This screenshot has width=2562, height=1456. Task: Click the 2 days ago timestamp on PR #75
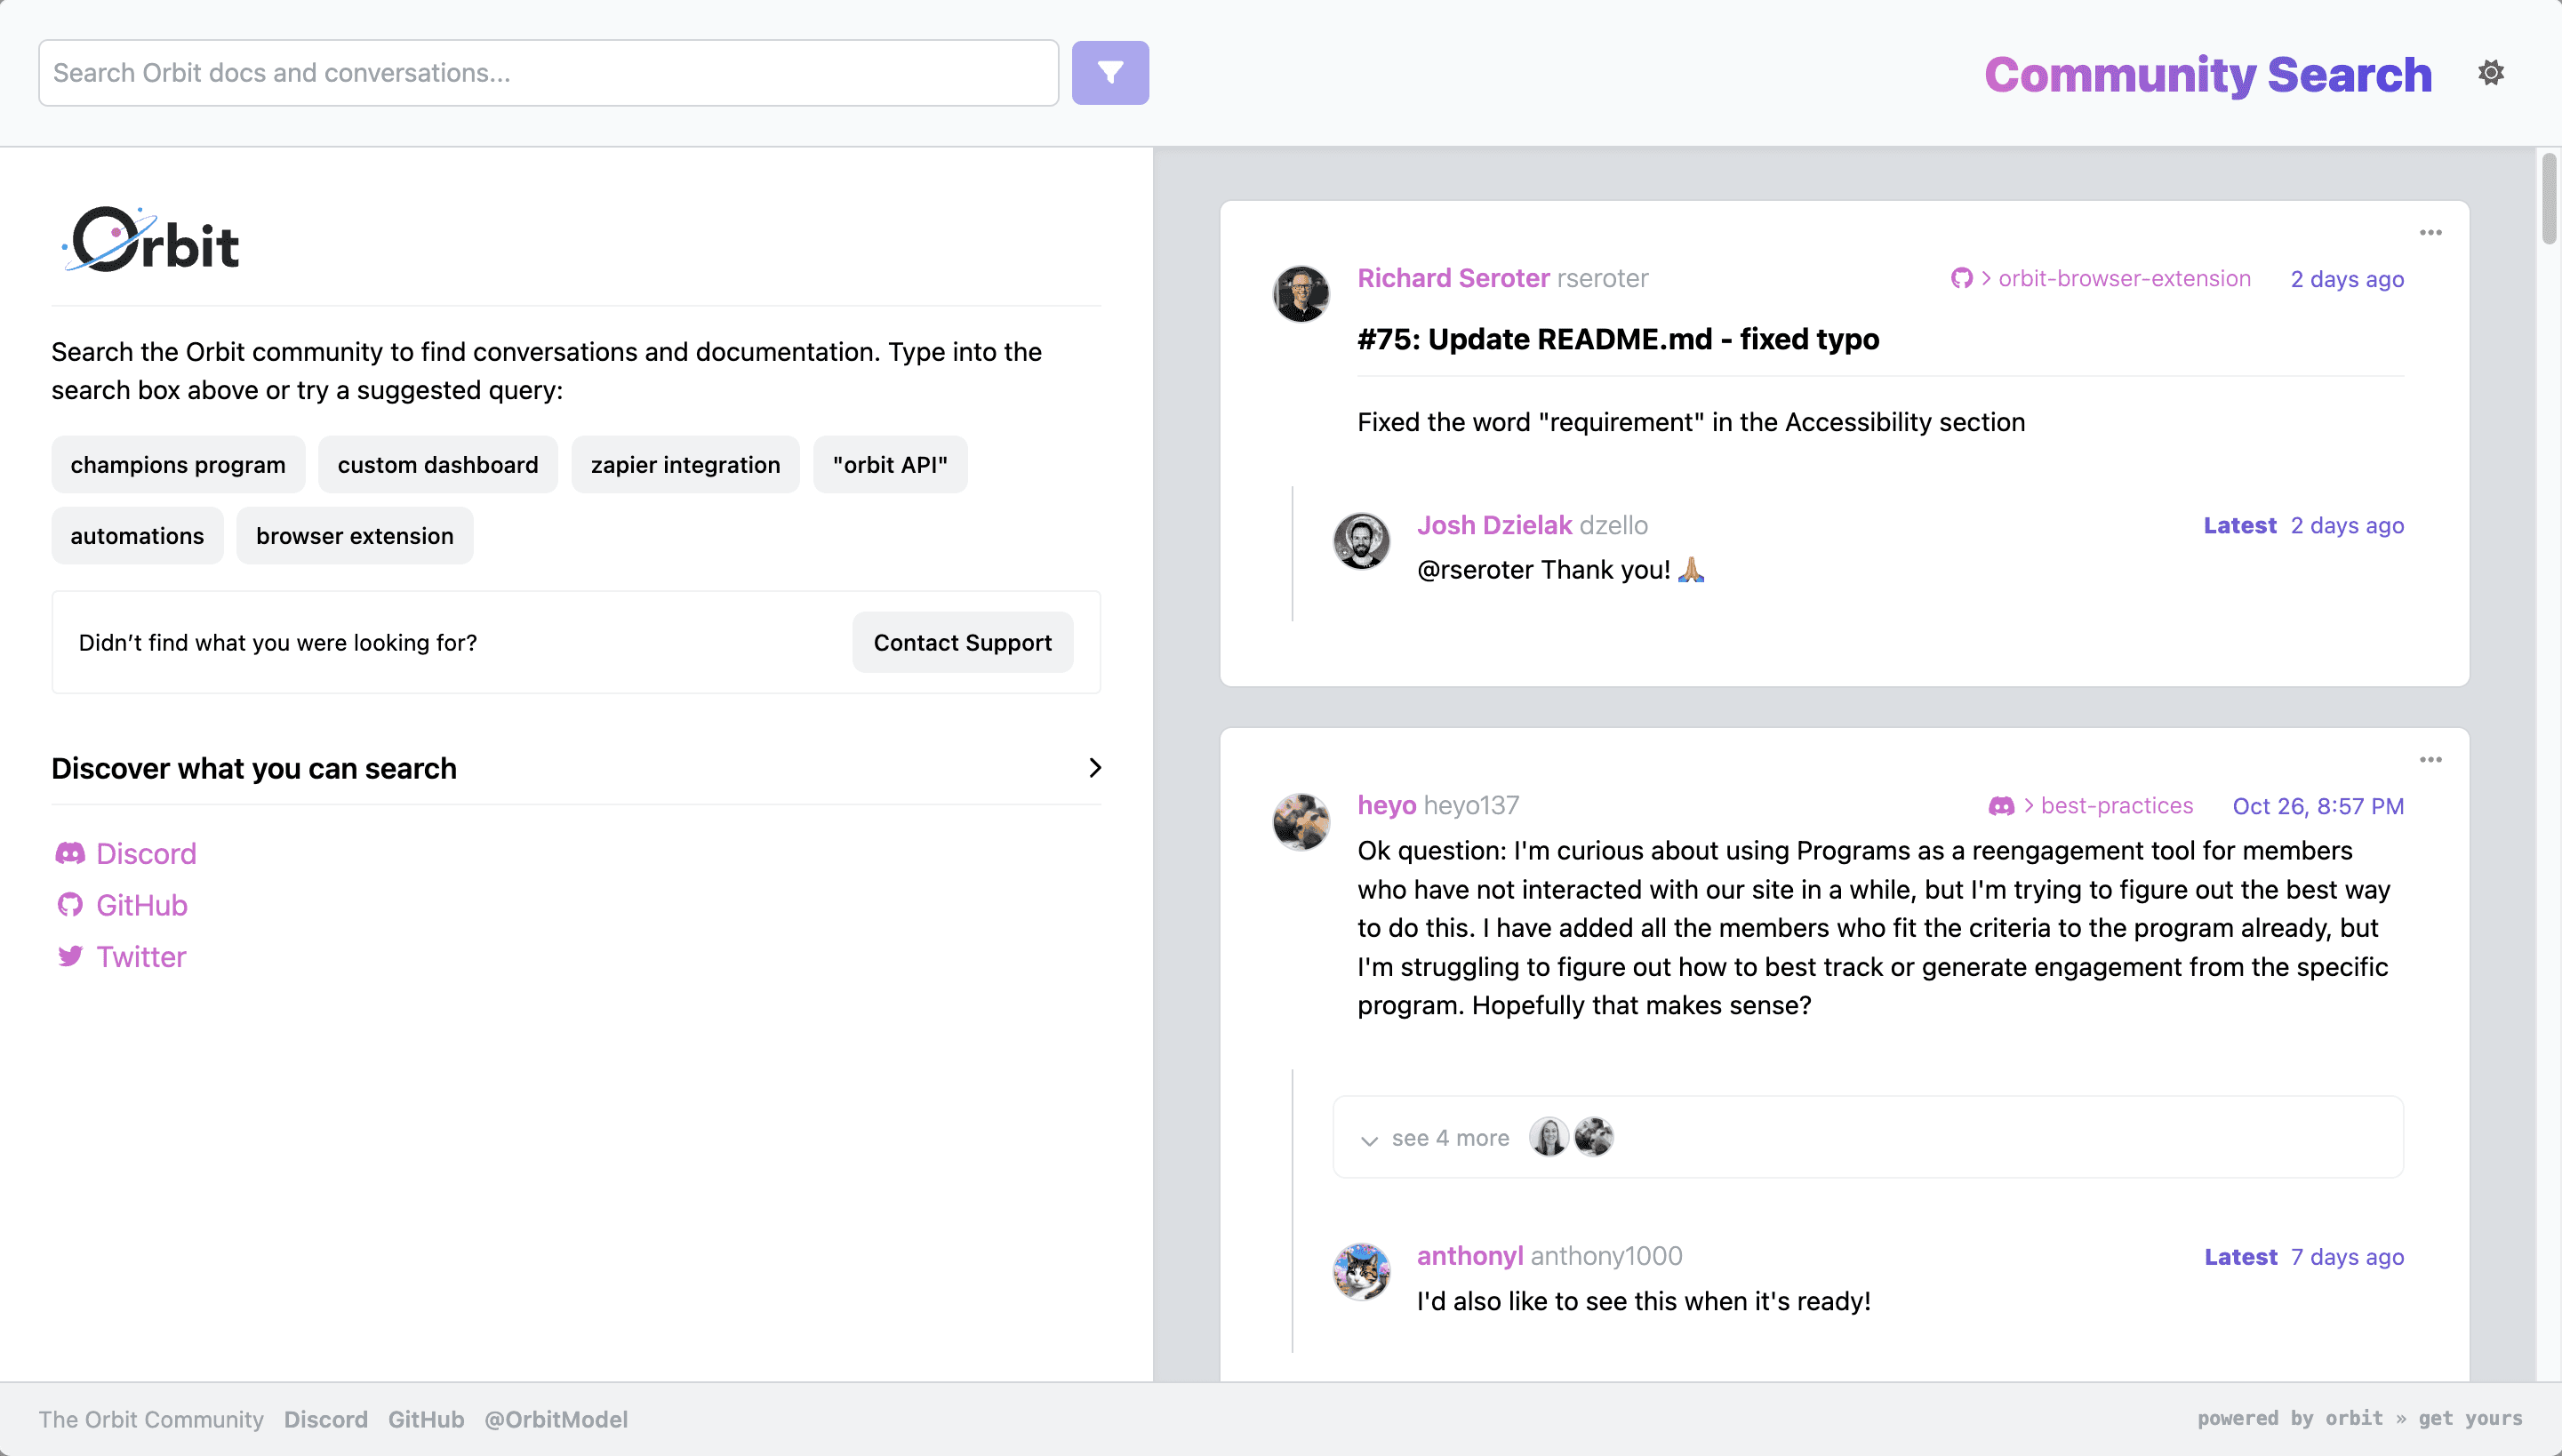[2347, 279]
